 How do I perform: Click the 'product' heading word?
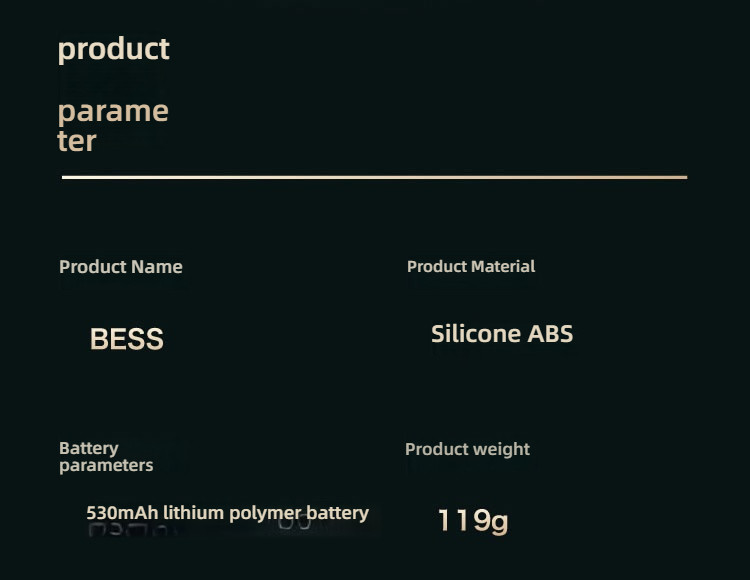pyautogui.click(x=113, y=50)
